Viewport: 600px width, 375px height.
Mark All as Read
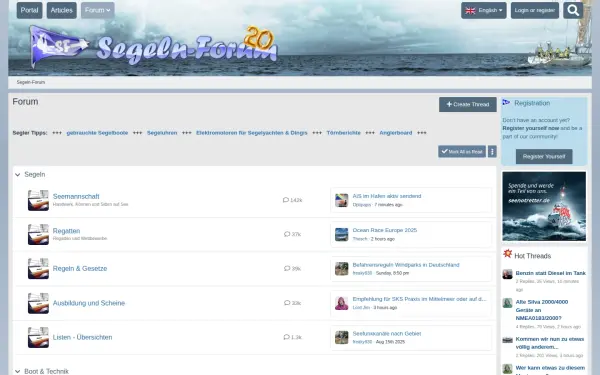(x=462, y=152)
